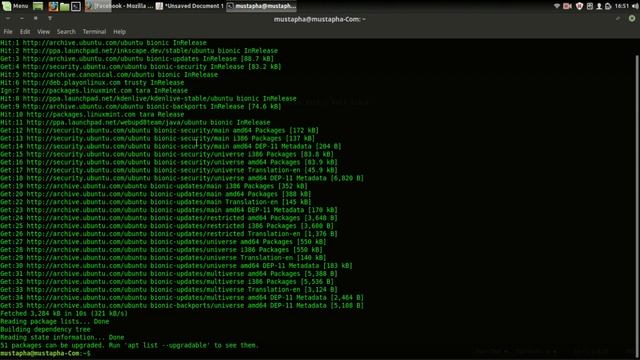
Task: Click the 'Hit:8' kdenlive-stable ppa line
Action: [x=148, y=98]
